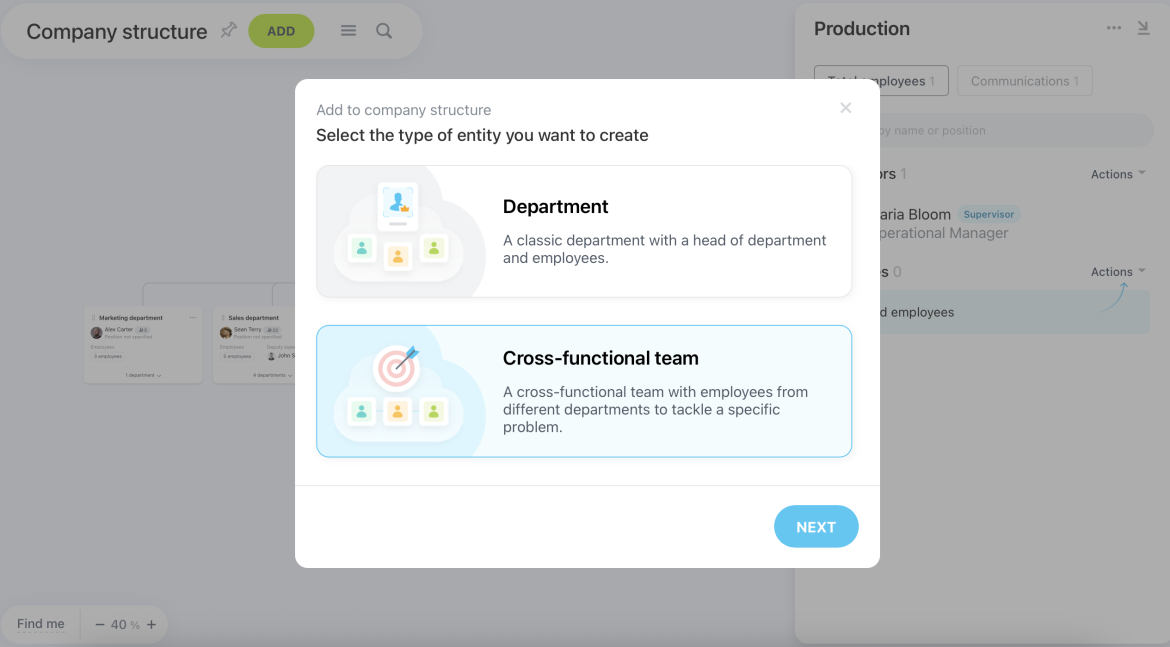Zoom in using the plus icon
Viewport: 1170px width, 647px height.
(x=151, y=624)
